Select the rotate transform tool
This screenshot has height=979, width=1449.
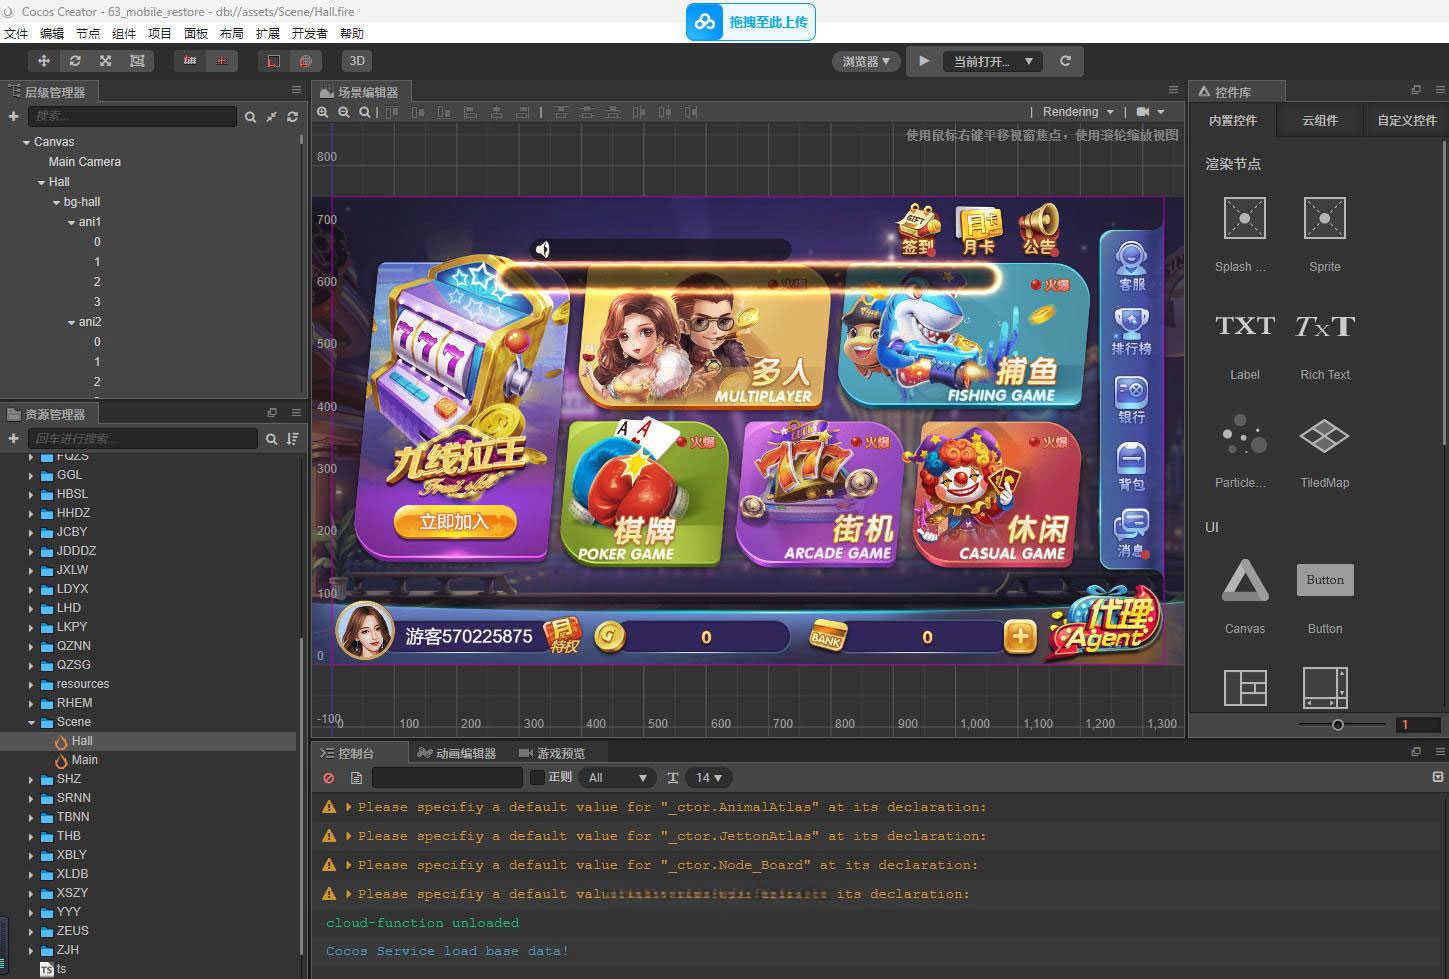pyautogui.click(x=75, y=61)
